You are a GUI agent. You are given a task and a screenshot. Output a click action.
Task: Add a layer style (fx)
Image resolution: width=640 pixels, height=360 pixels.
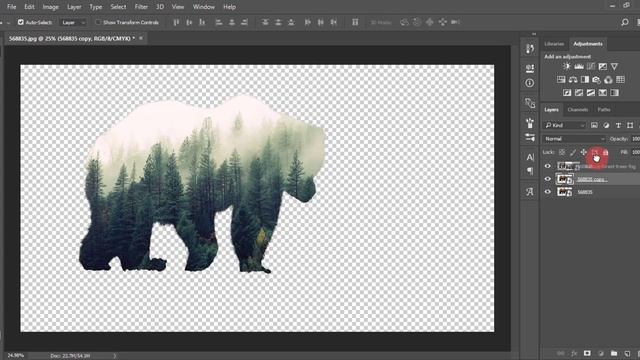[x=574, y=353]
